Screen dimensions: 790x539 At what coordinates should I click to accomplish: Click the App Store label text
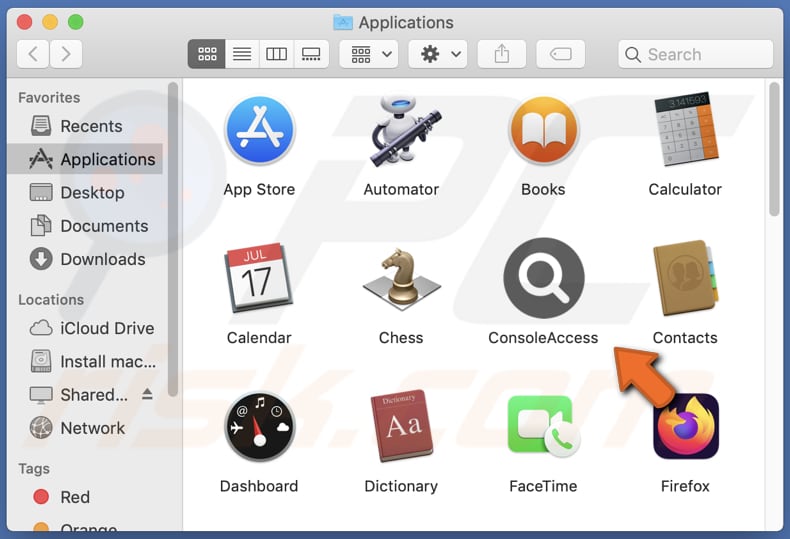click(x=259, y=189)
